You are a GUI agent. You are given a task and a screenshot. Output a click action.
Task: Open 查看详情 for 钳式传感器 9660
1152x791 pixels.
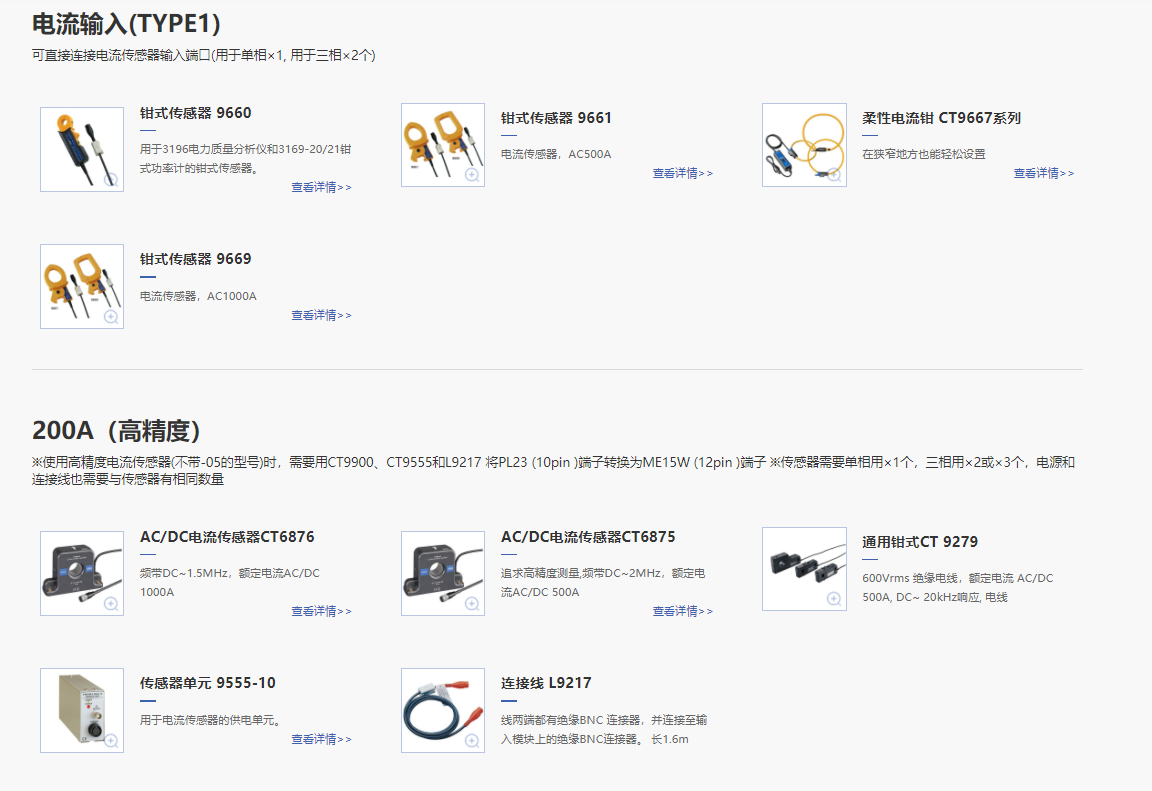pos(321,187)
